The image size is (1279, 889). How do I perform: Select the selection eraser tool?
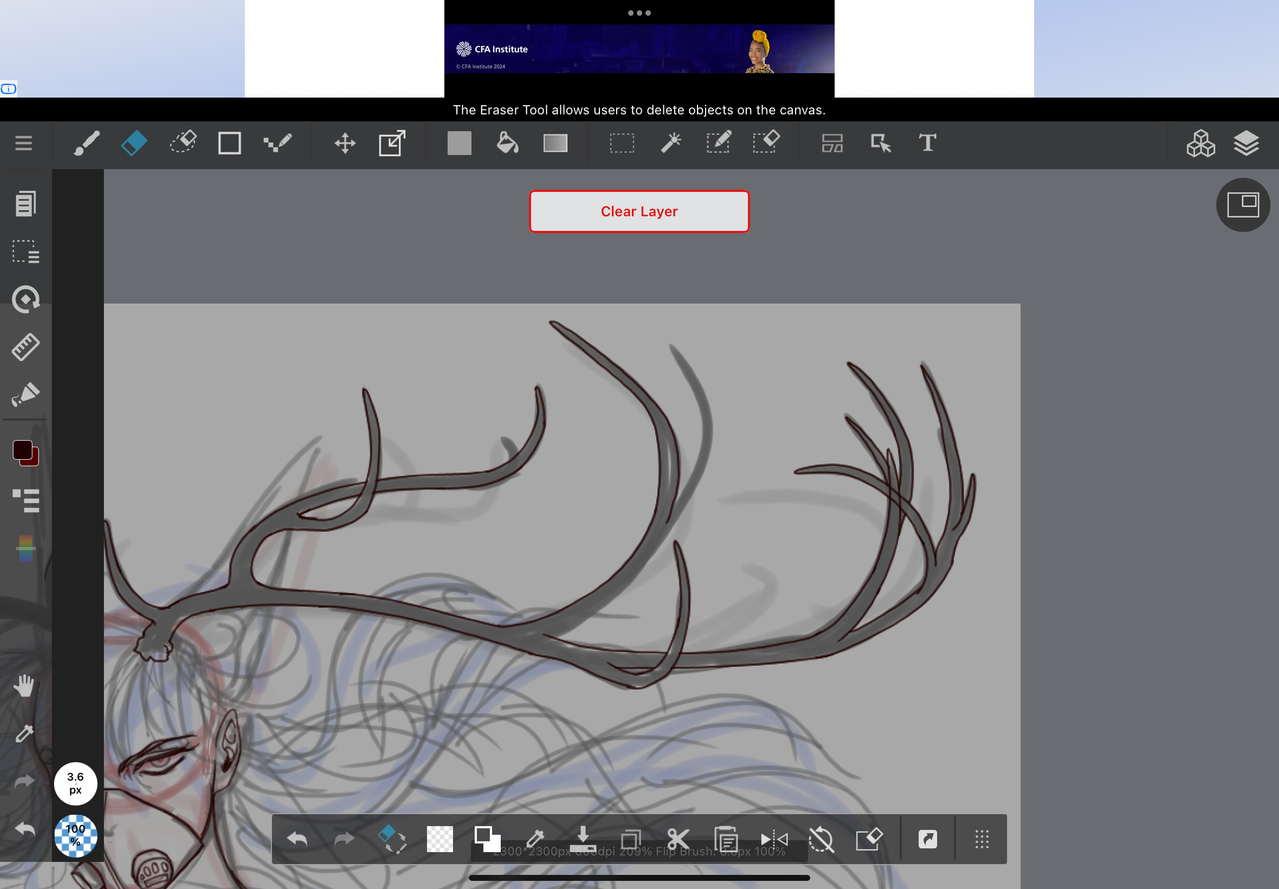pyautogui.click(x=766, y=143)
